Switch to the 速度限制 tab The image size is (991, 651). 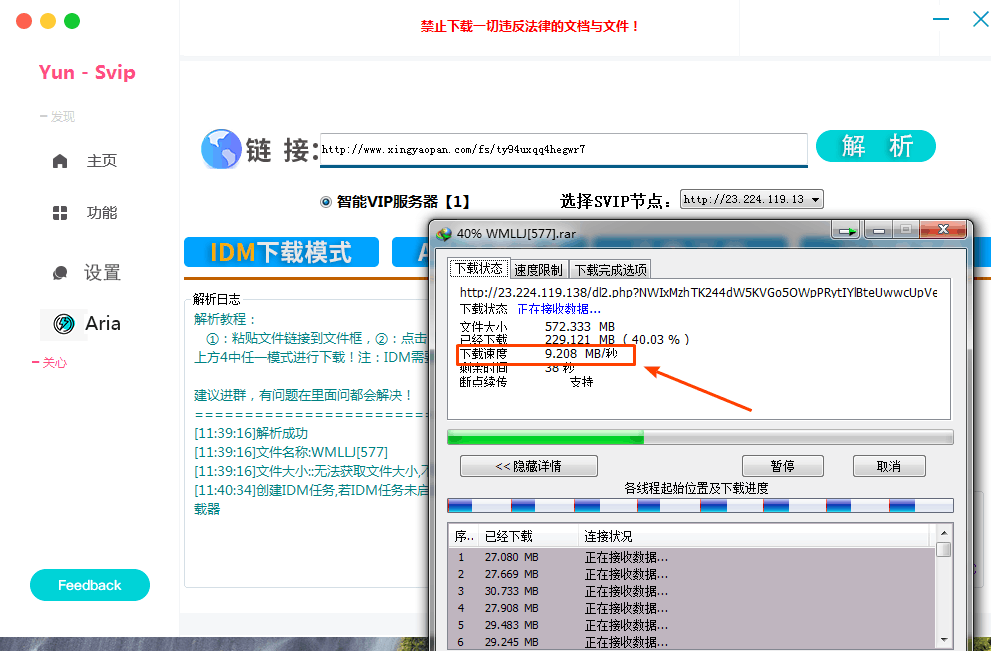coord(538,270)
